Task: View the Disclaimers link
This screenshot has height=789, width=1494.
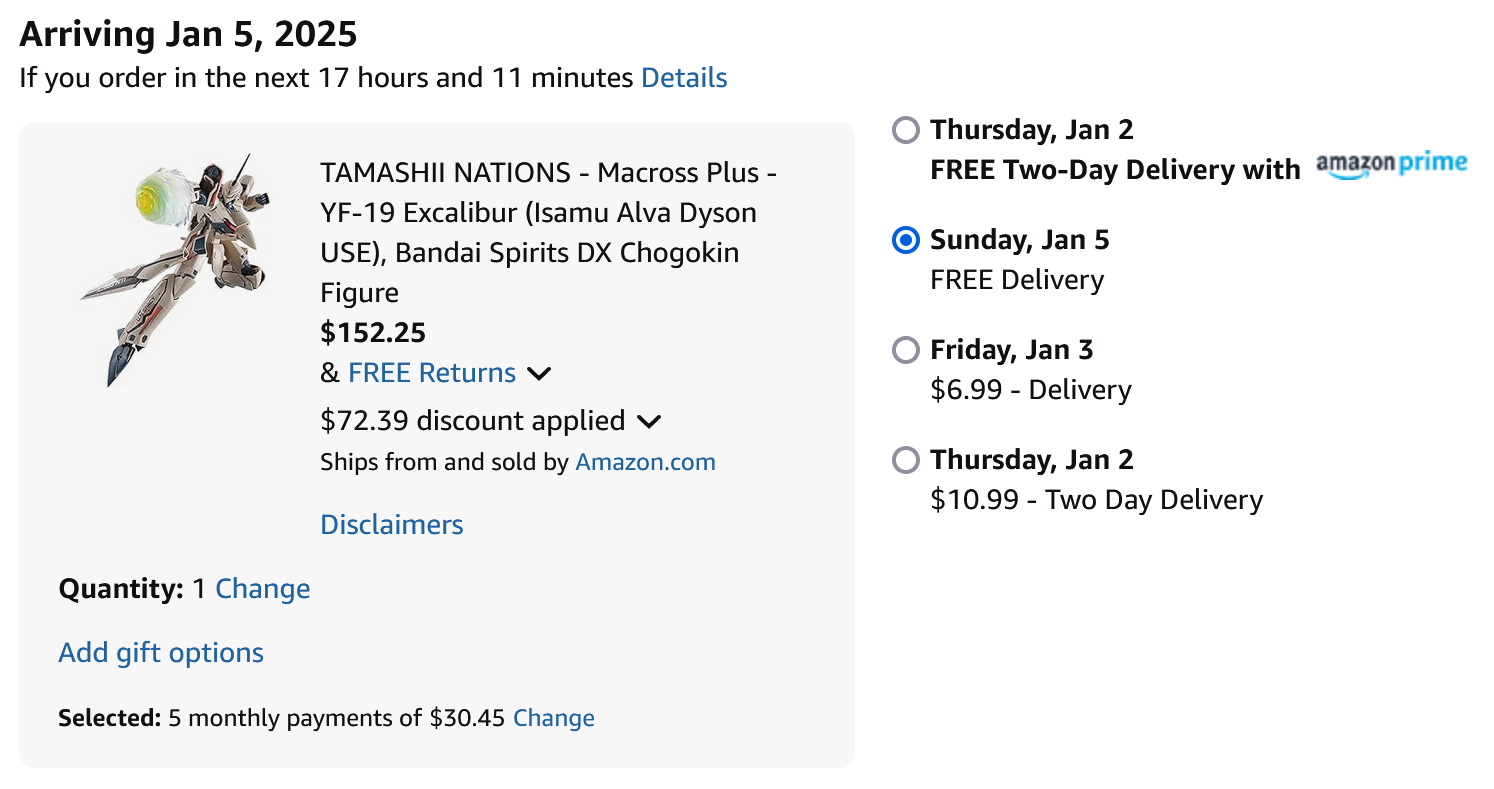Action: tap(392, 525)
